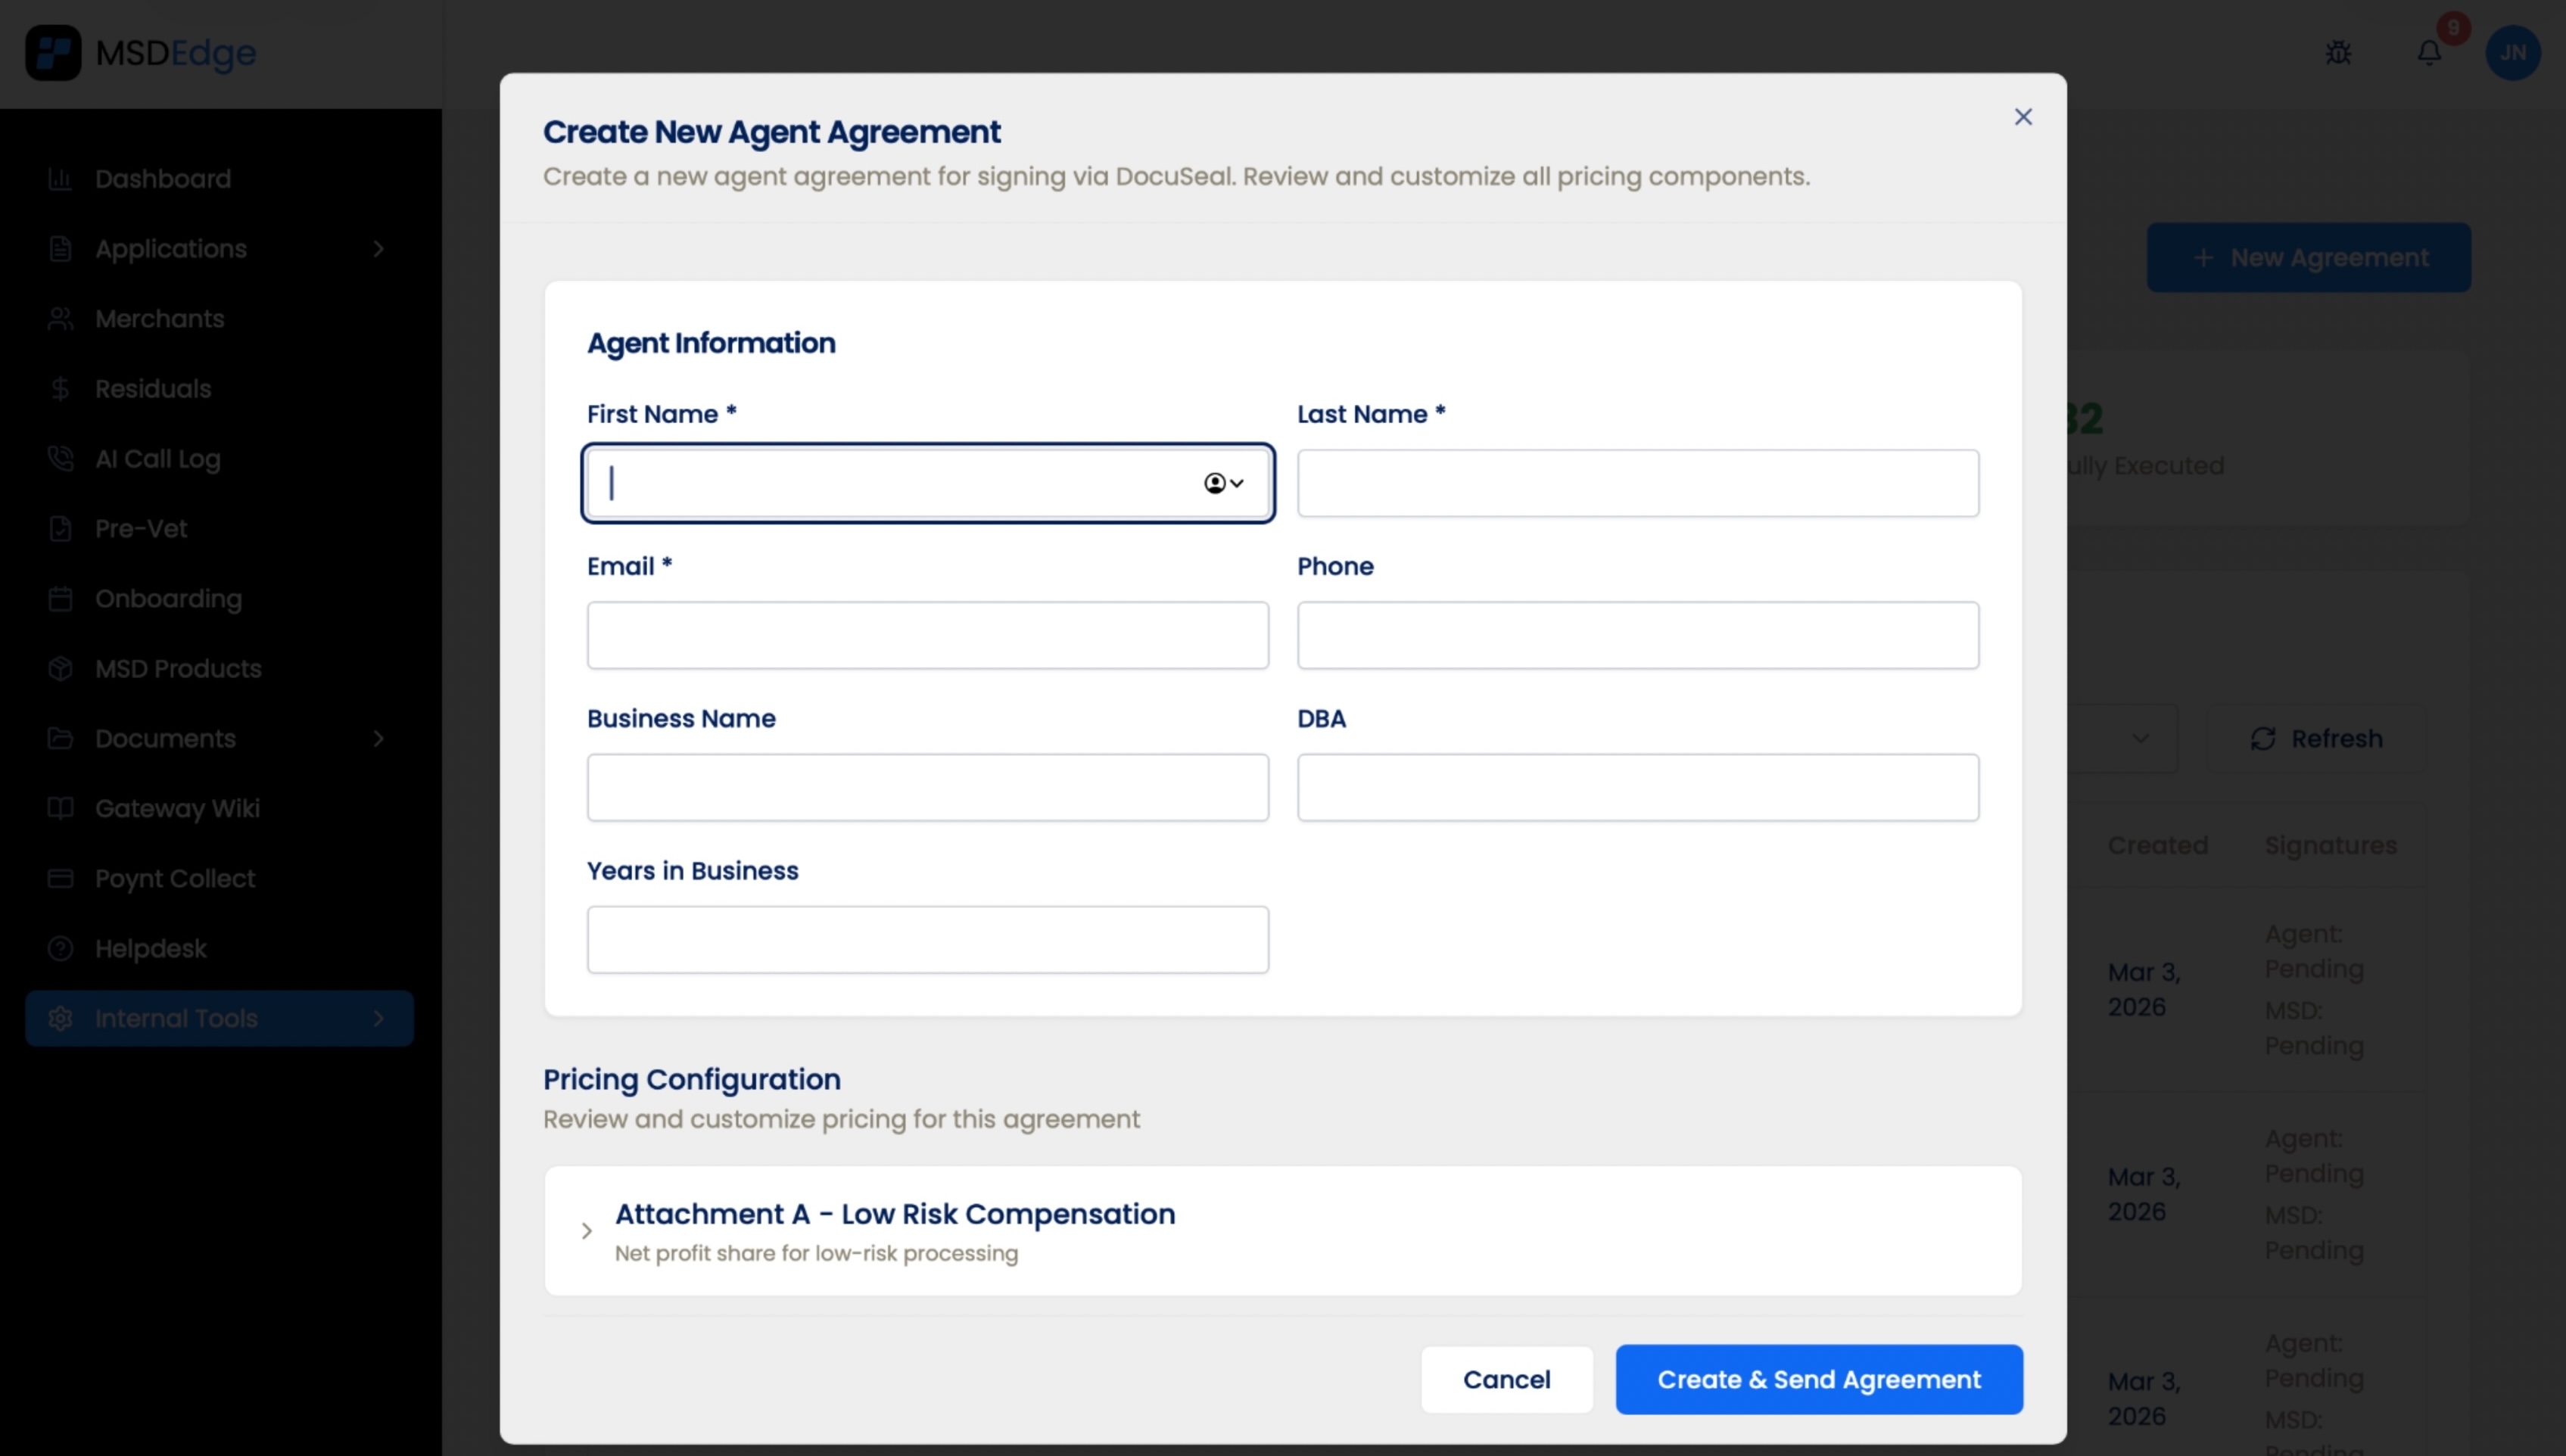The height and width of the screenshot is (1456, 2566).
Task: Click the Residuals dollar icon in the sidebar
Action: (x=60, y=389)
